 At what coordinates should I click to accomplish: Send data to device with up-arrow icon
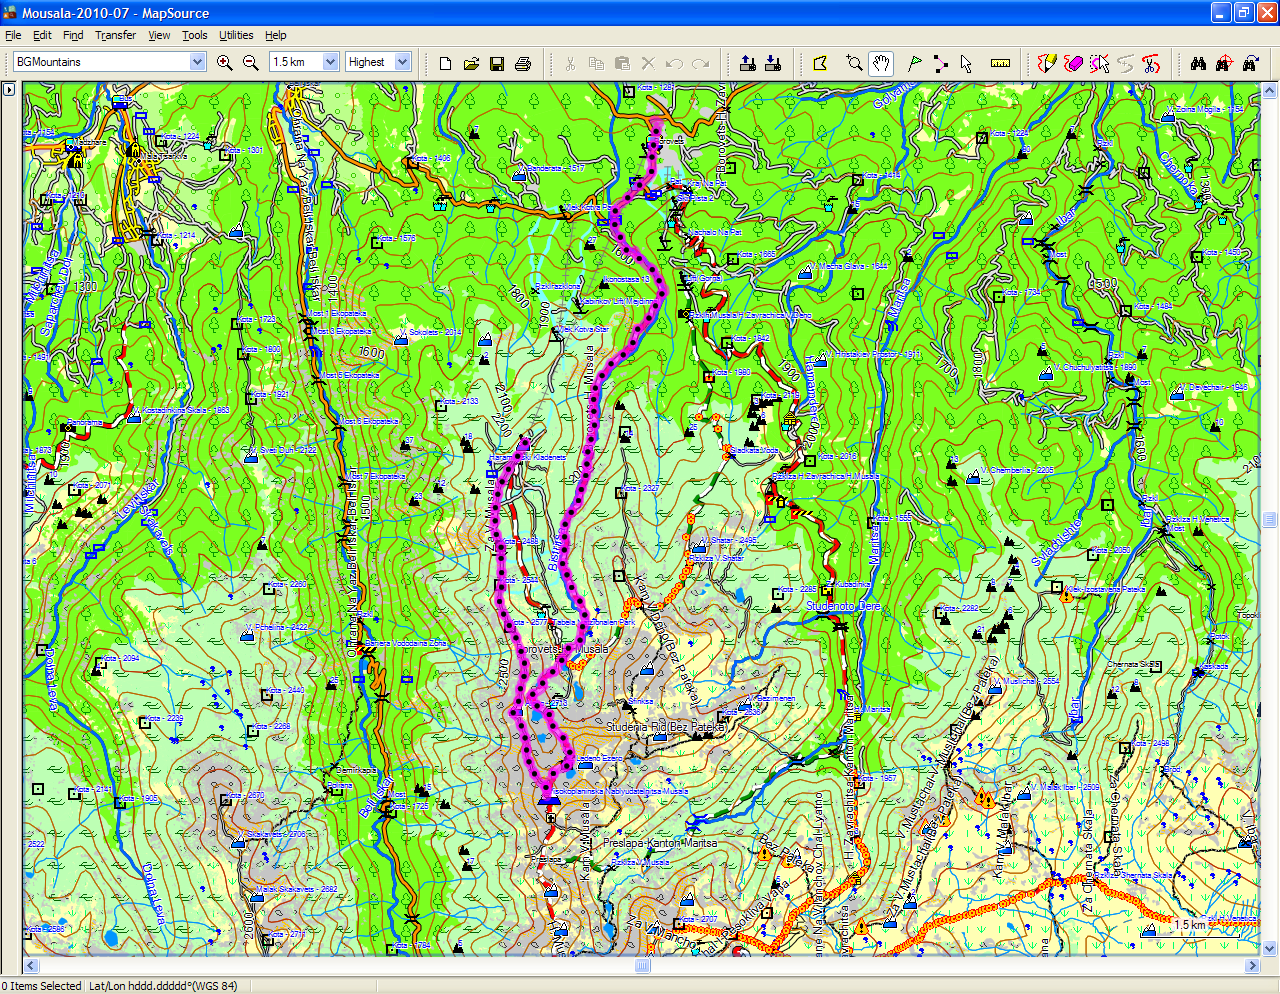[x=747, y=63]
